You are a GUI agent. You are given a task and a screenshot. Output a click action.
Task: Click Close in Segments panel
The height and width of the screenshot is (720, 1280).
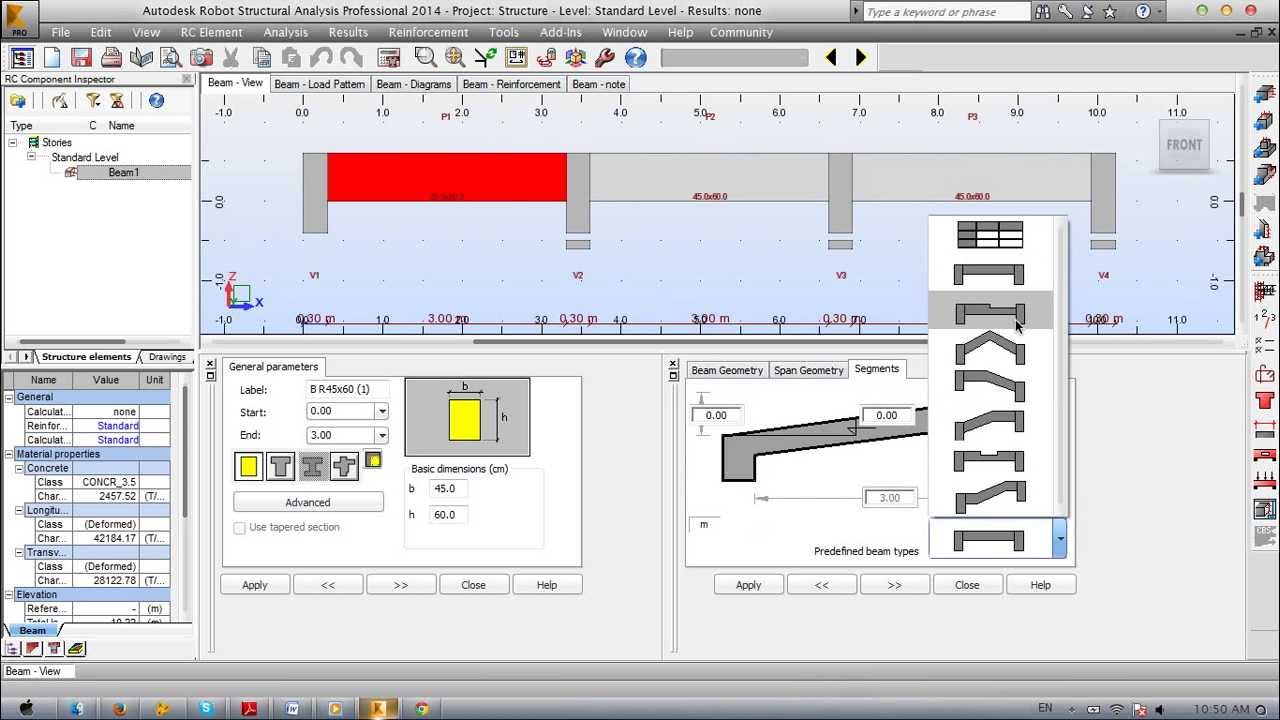(967, 585)
